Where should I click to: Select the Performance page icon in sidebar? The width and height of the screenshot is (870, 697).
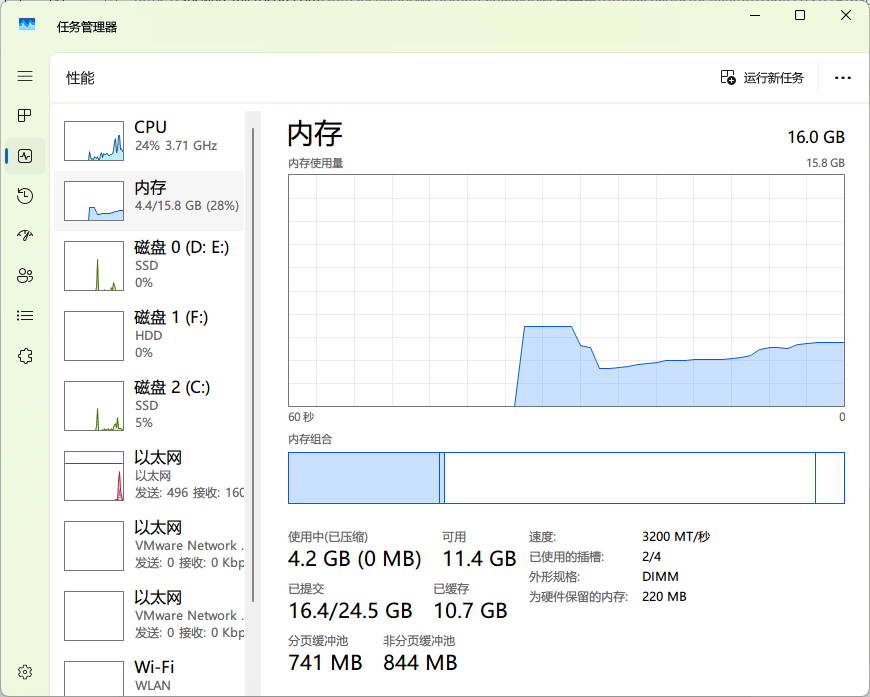[25, 156]
